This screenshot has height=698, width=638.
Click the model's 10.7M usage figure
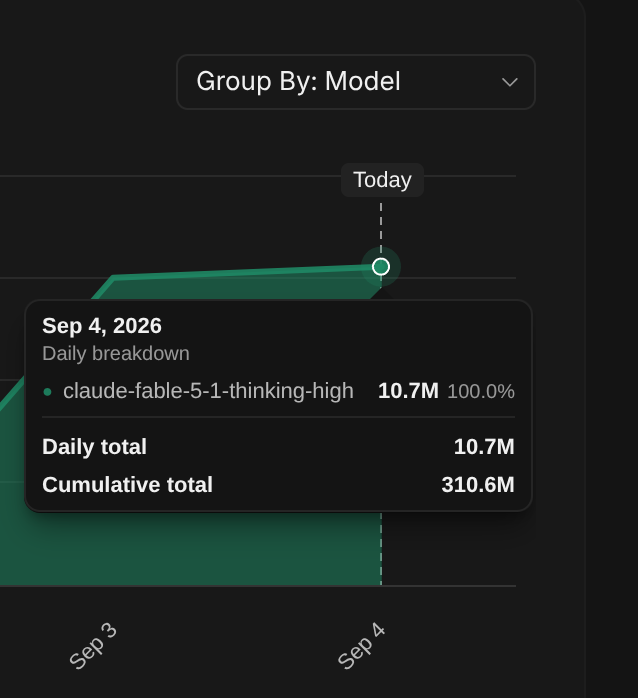pyautogui.click(x=408, y=391)
